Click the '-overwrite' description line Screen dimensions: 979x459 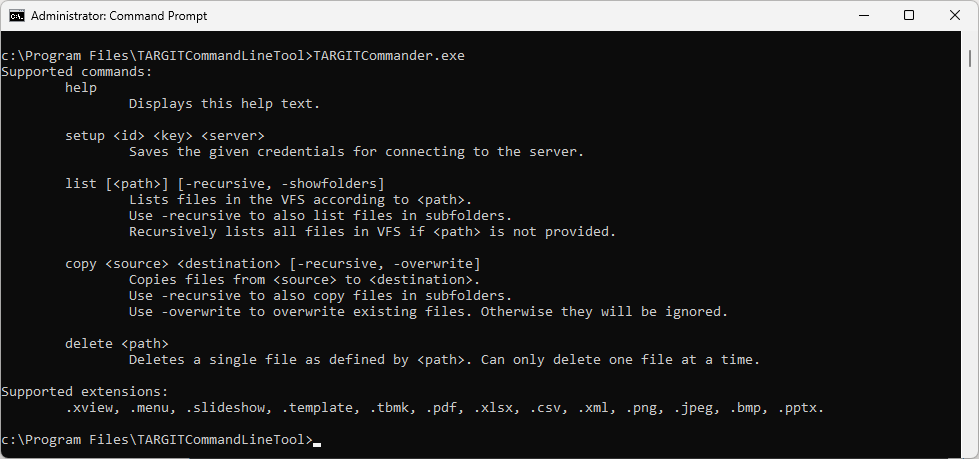click(x=428, y=311)
